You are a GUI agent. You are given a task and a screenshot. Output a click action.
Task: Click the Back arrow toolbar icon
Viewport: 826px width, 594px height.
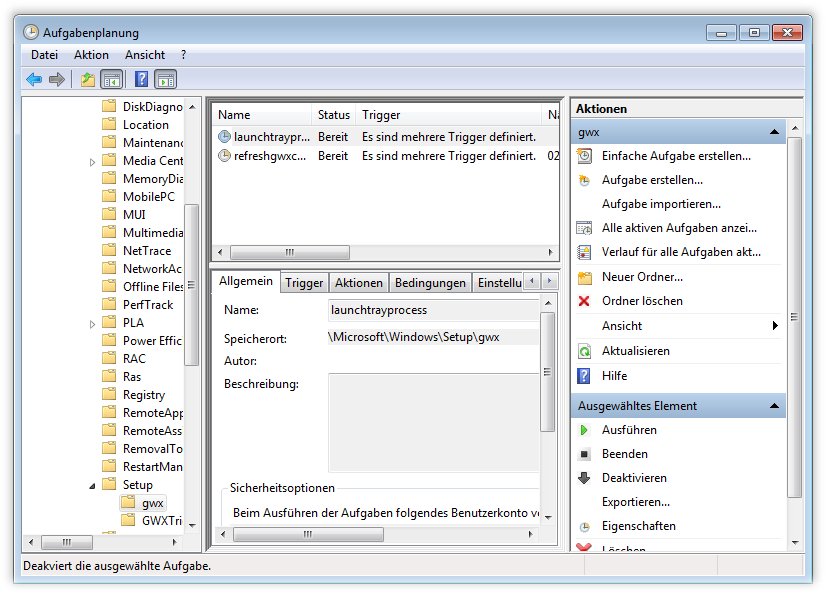(x=34, y=79)
